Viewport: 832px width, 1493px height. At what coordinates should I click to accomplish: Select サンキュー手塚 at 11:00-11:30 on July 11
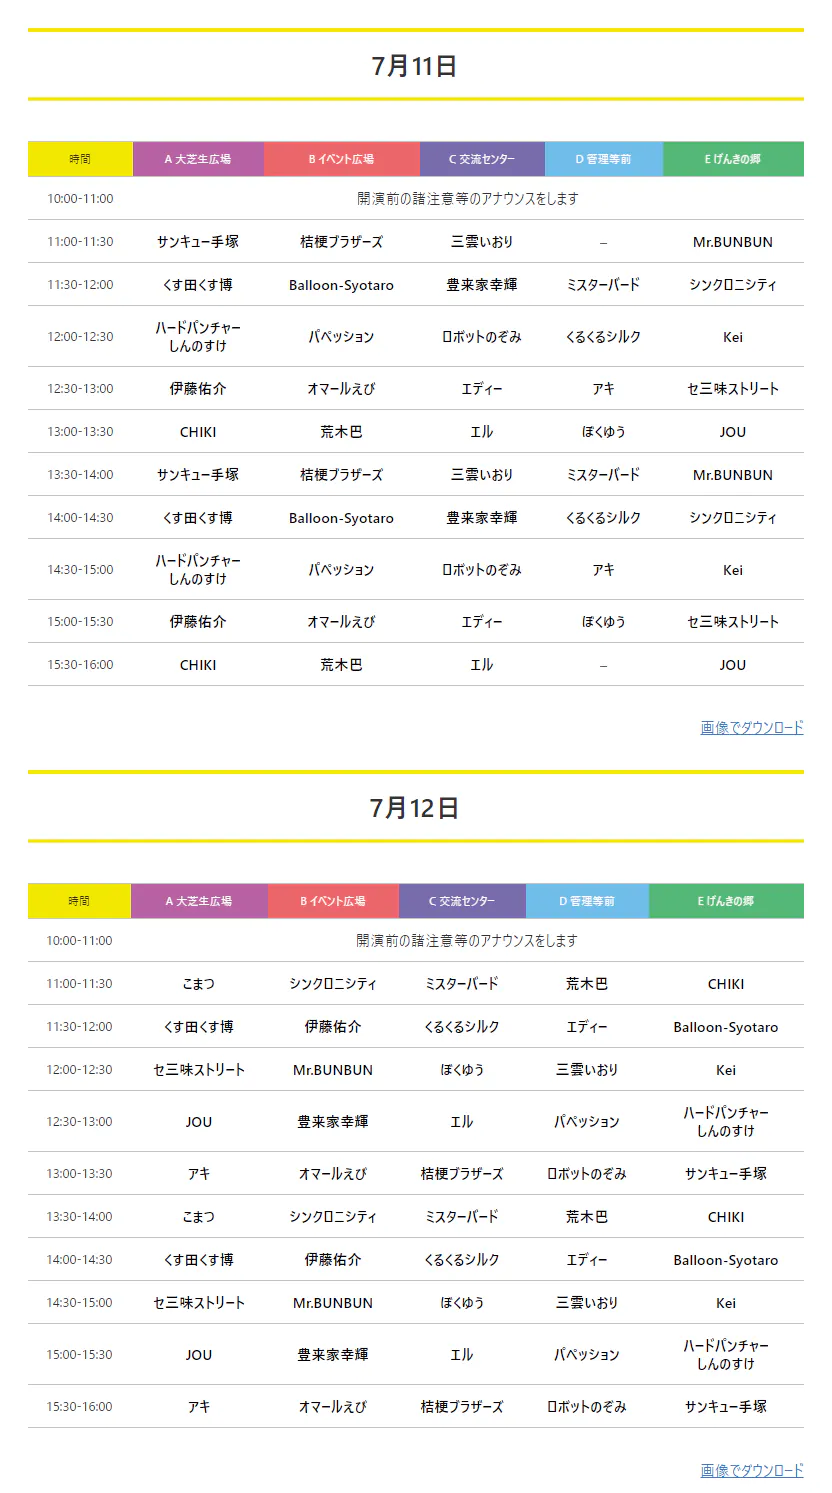198,242
